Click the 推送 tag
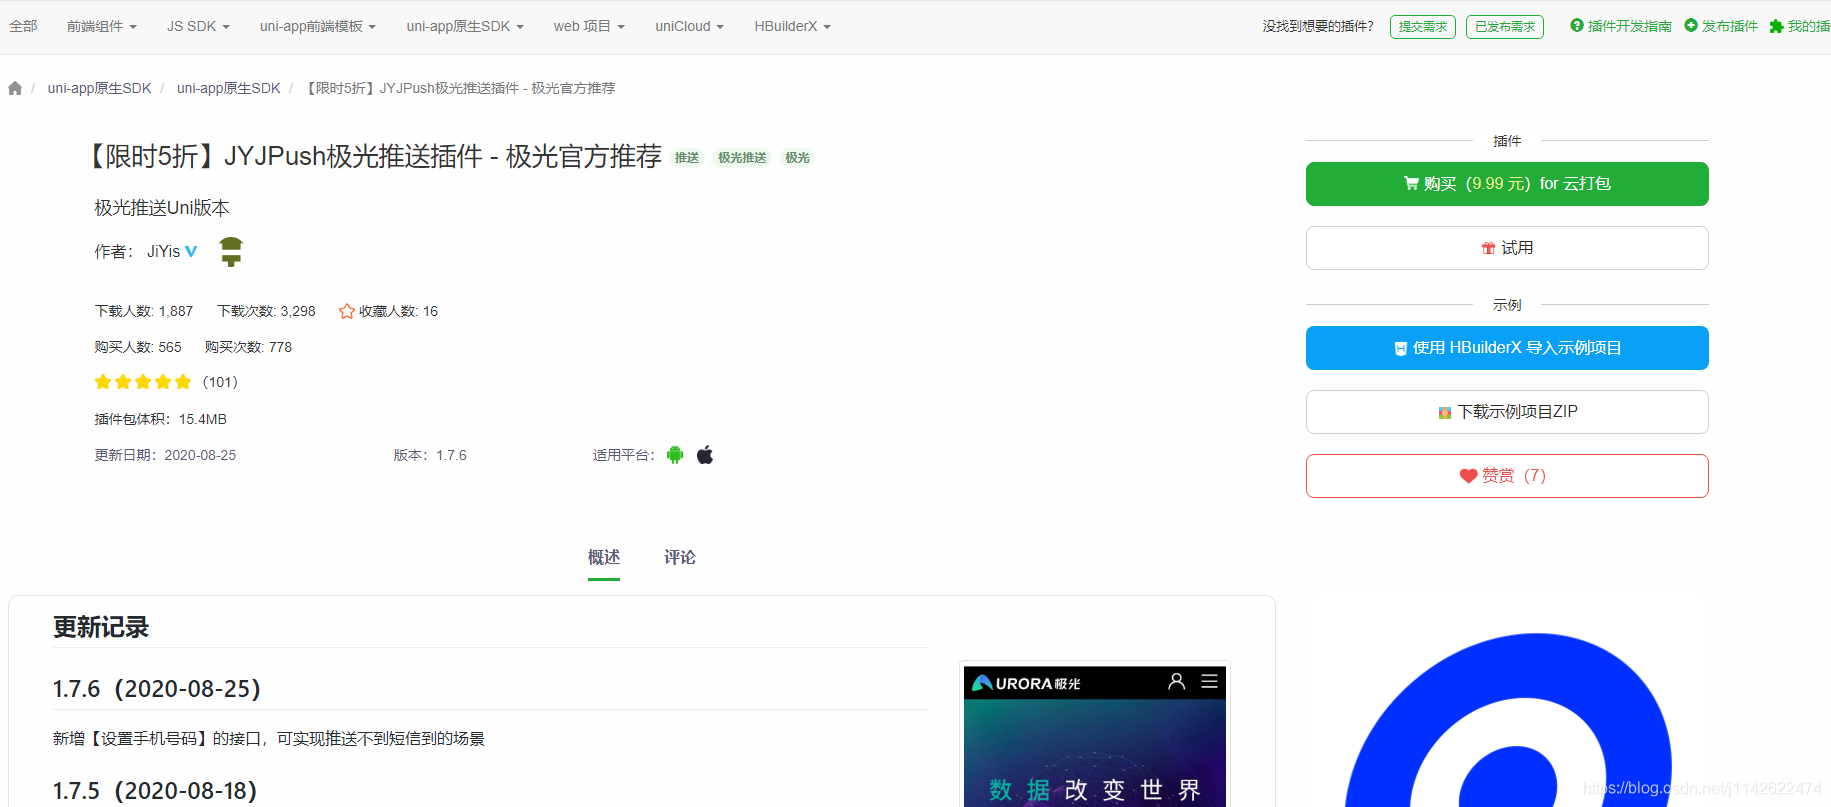 pyautogui.click(x=687, y=158)
